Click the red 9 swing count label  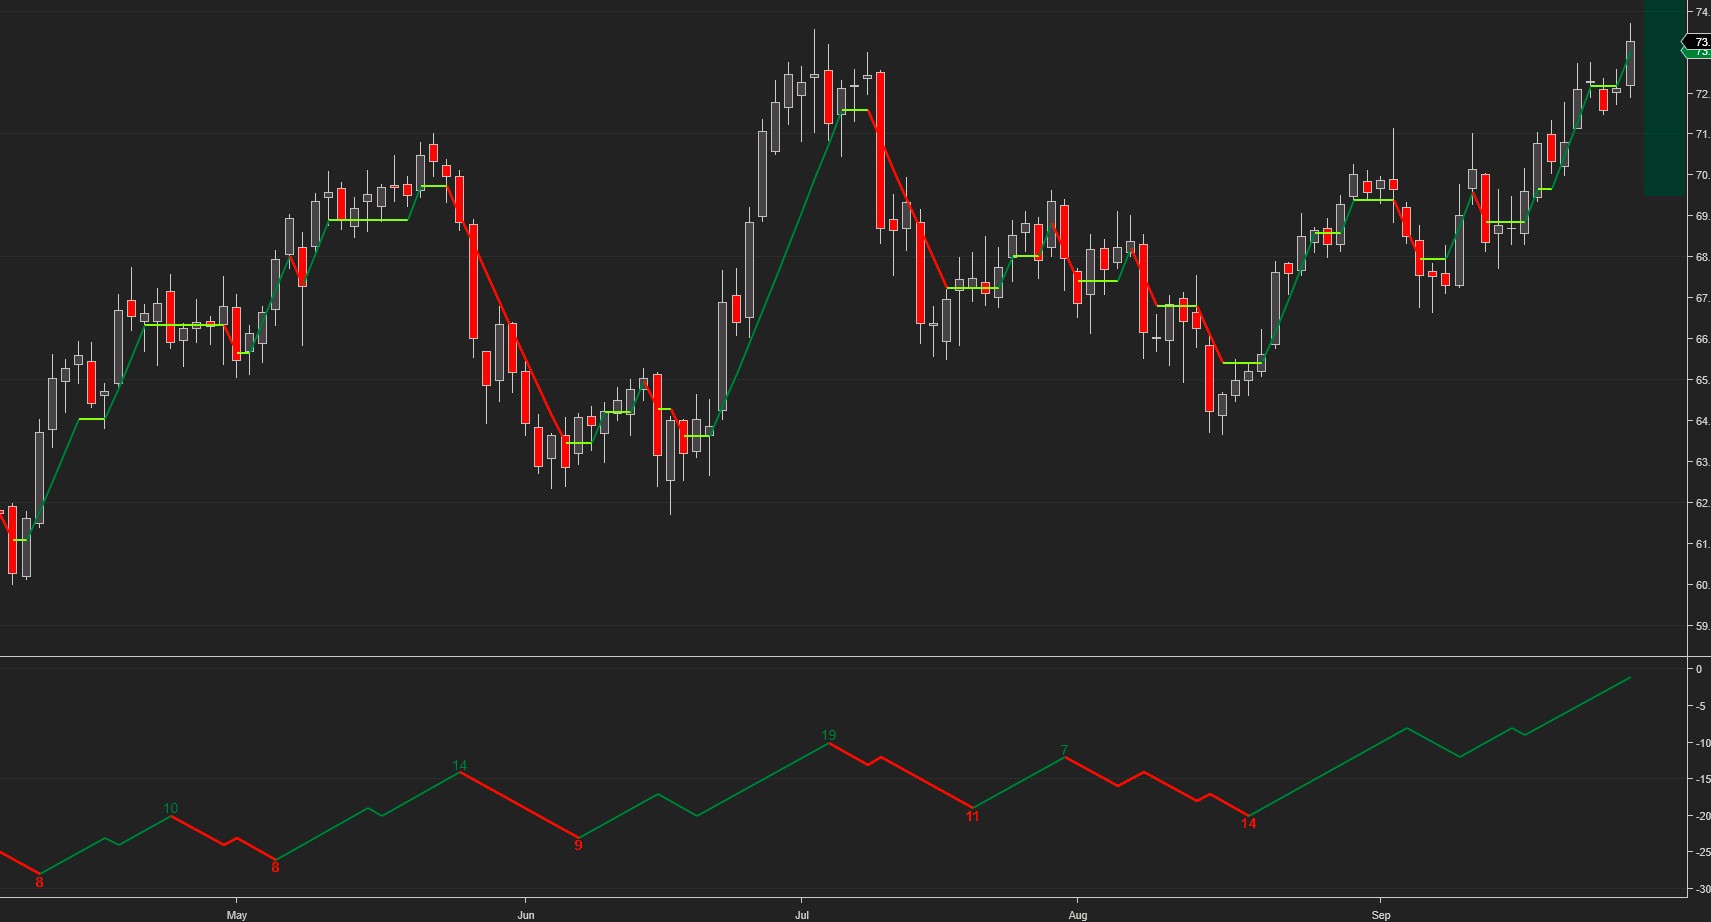pyautogui.click(x=578, y=845)
